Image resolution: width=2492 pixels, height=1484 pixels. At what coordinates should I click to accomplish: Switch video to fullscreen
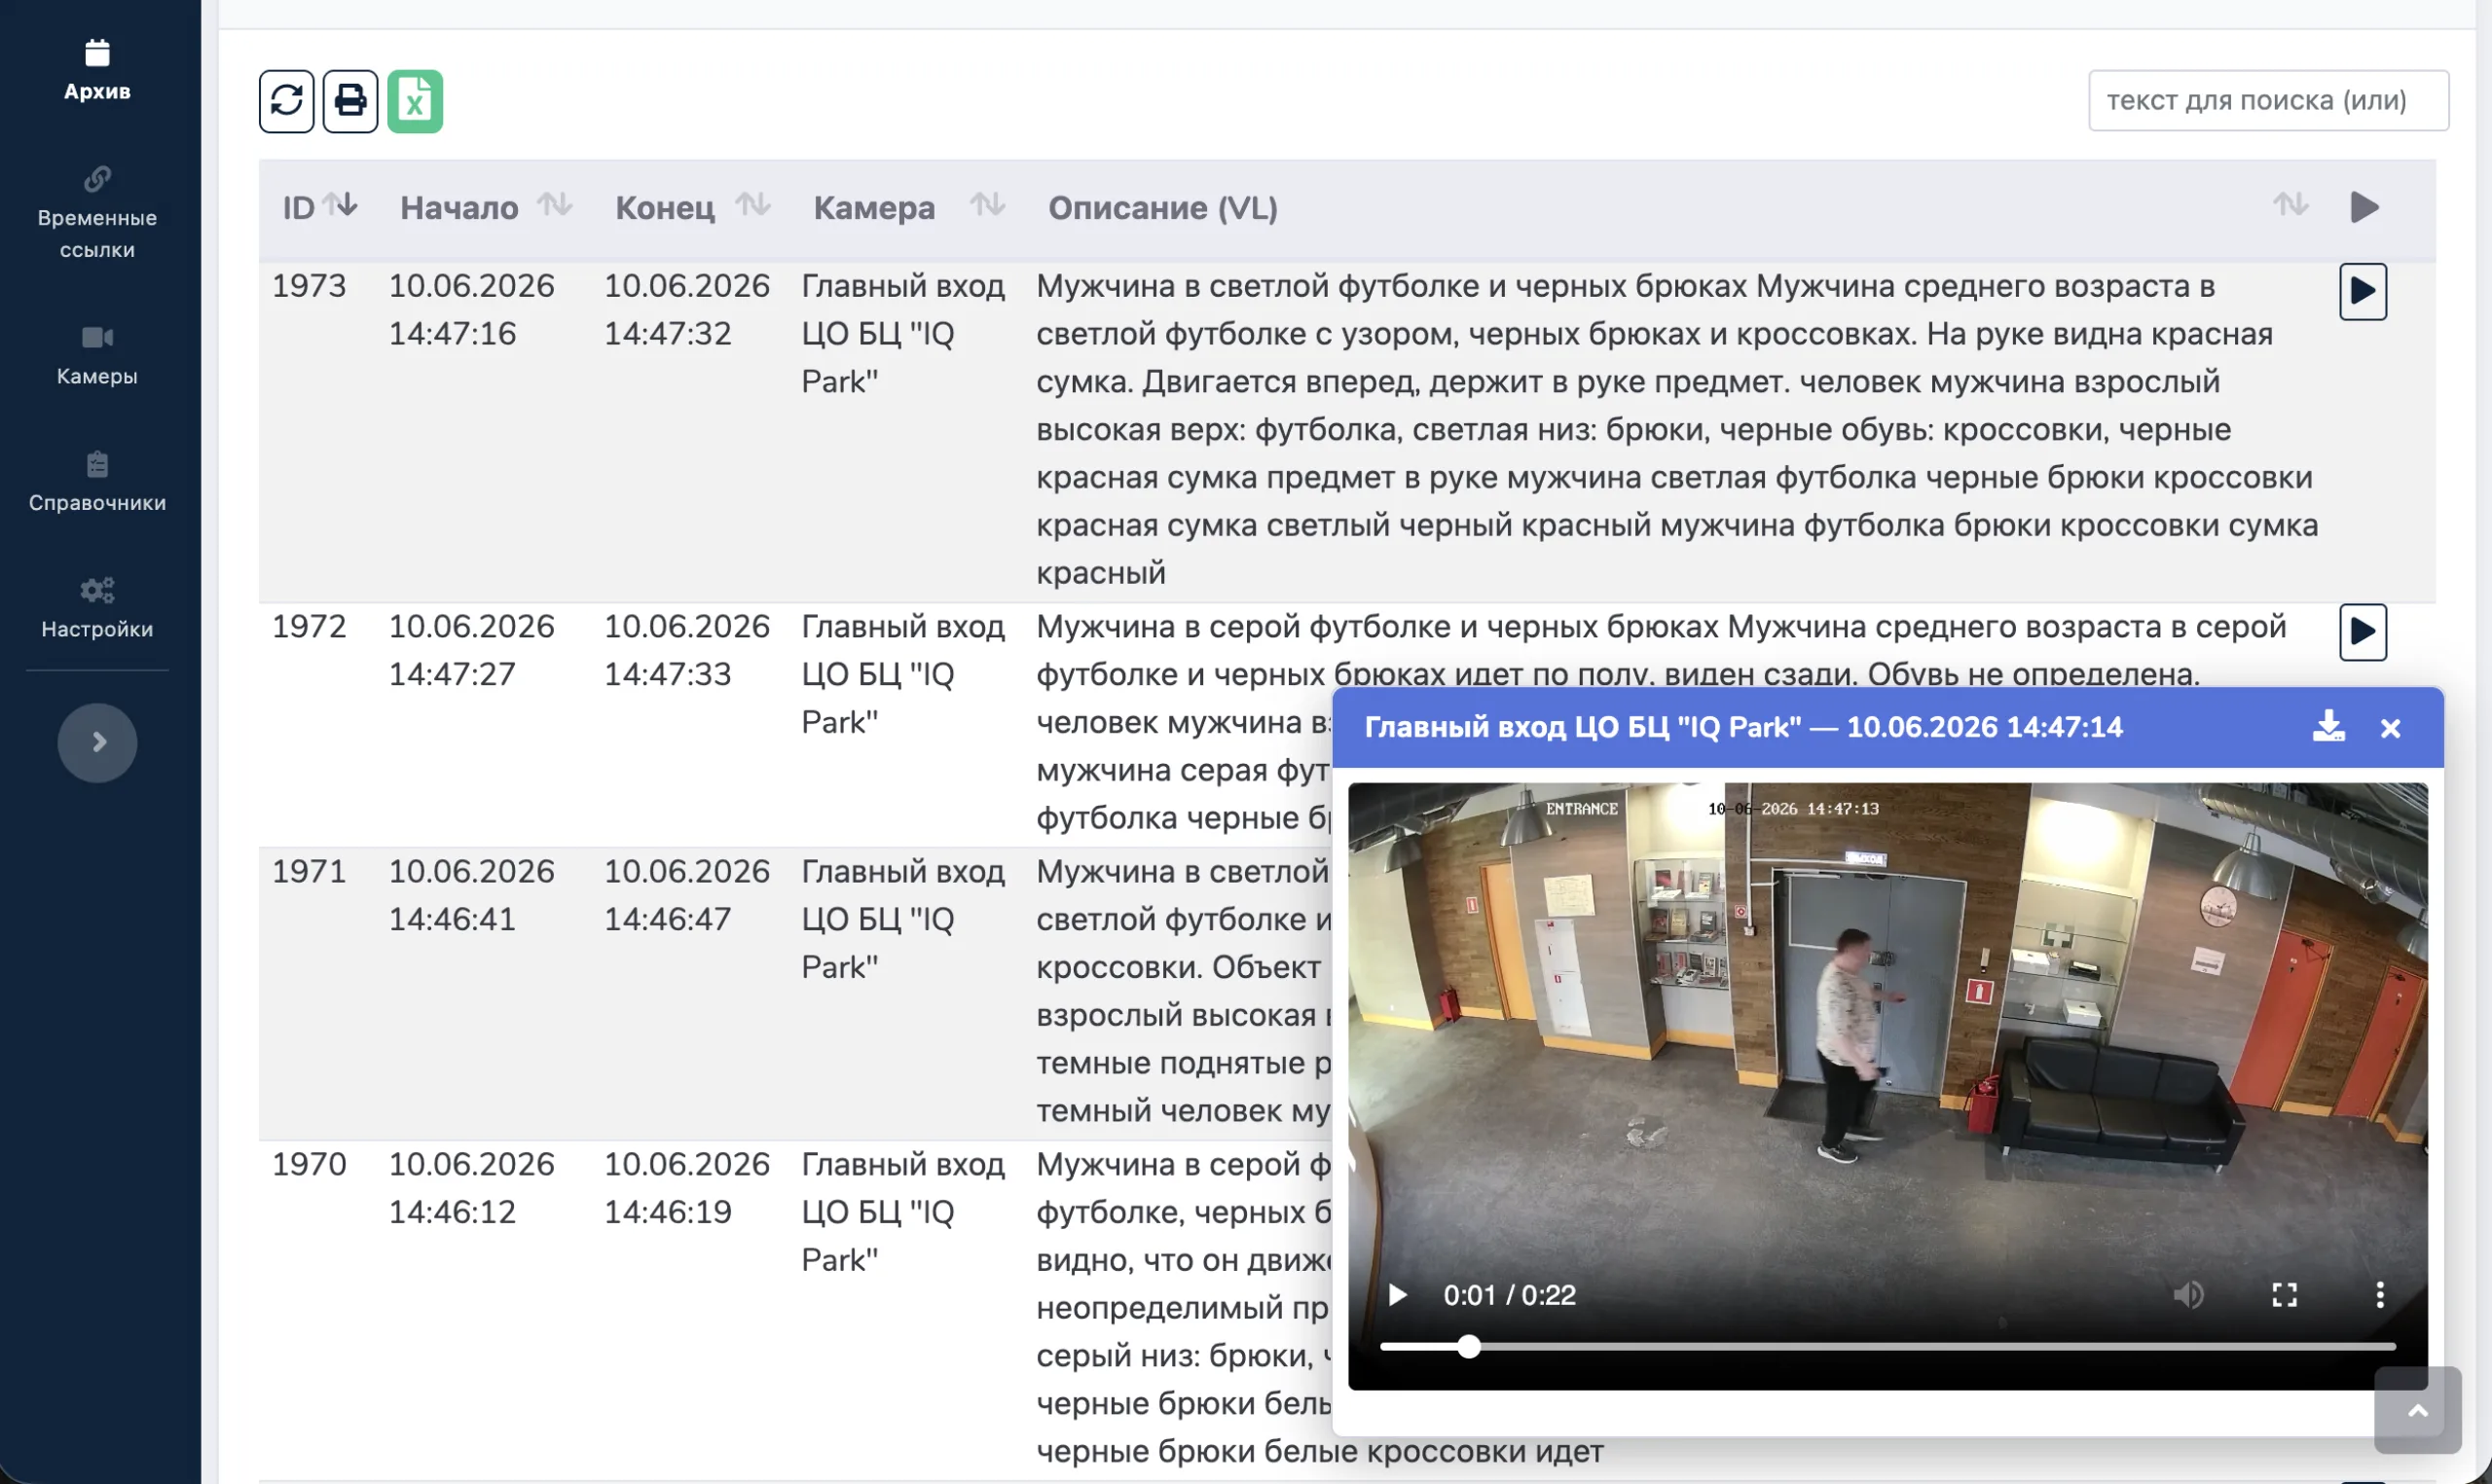tap(2284, 1295)
